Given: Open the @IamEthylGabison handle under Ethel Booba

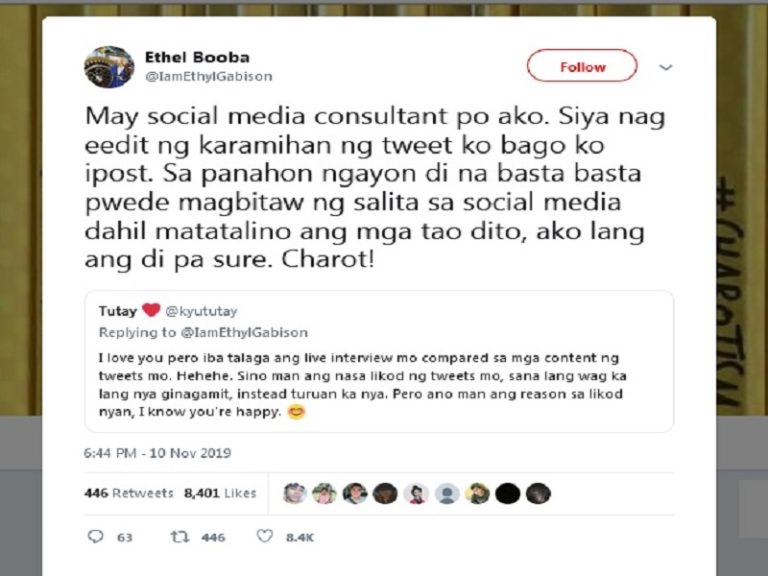Looking at the screenshot, I should point(209,76).
